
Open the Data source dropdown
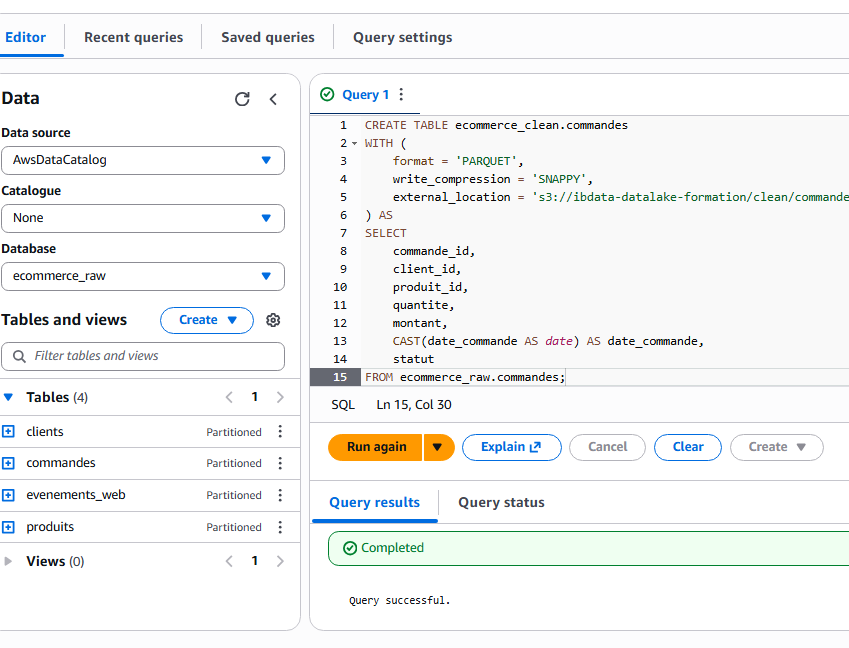143,160
